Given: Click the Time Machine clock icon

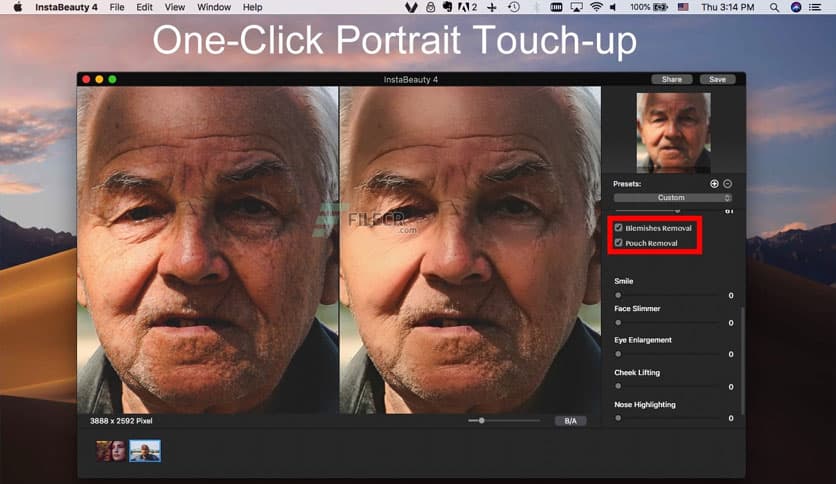Looking at the screenshot, I should [514, 7].
